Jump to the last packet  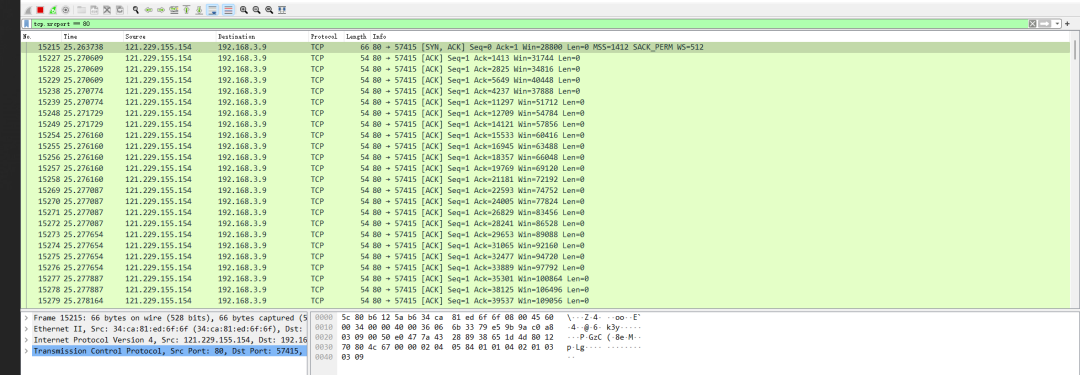tap(199, 10)
